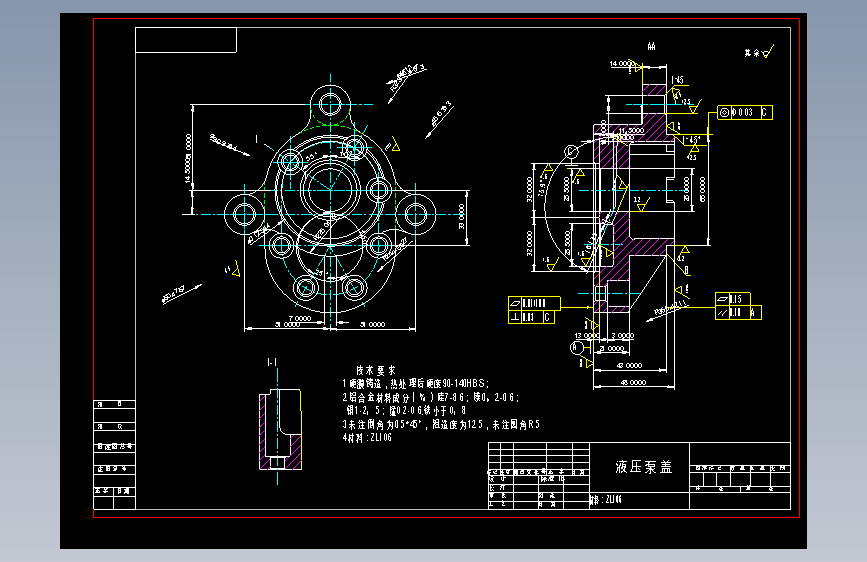Click the 21.0000 dimension text
Viewport: 867px width, 562px height.
pos(613,348)
